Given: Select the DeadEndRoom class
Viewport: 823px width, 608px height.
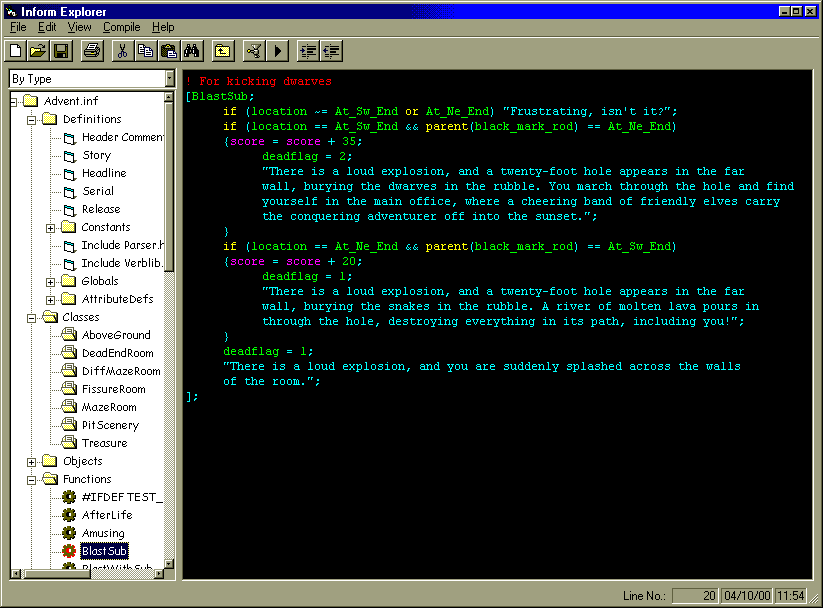Looking at the screenshot, I should (118, 353).
